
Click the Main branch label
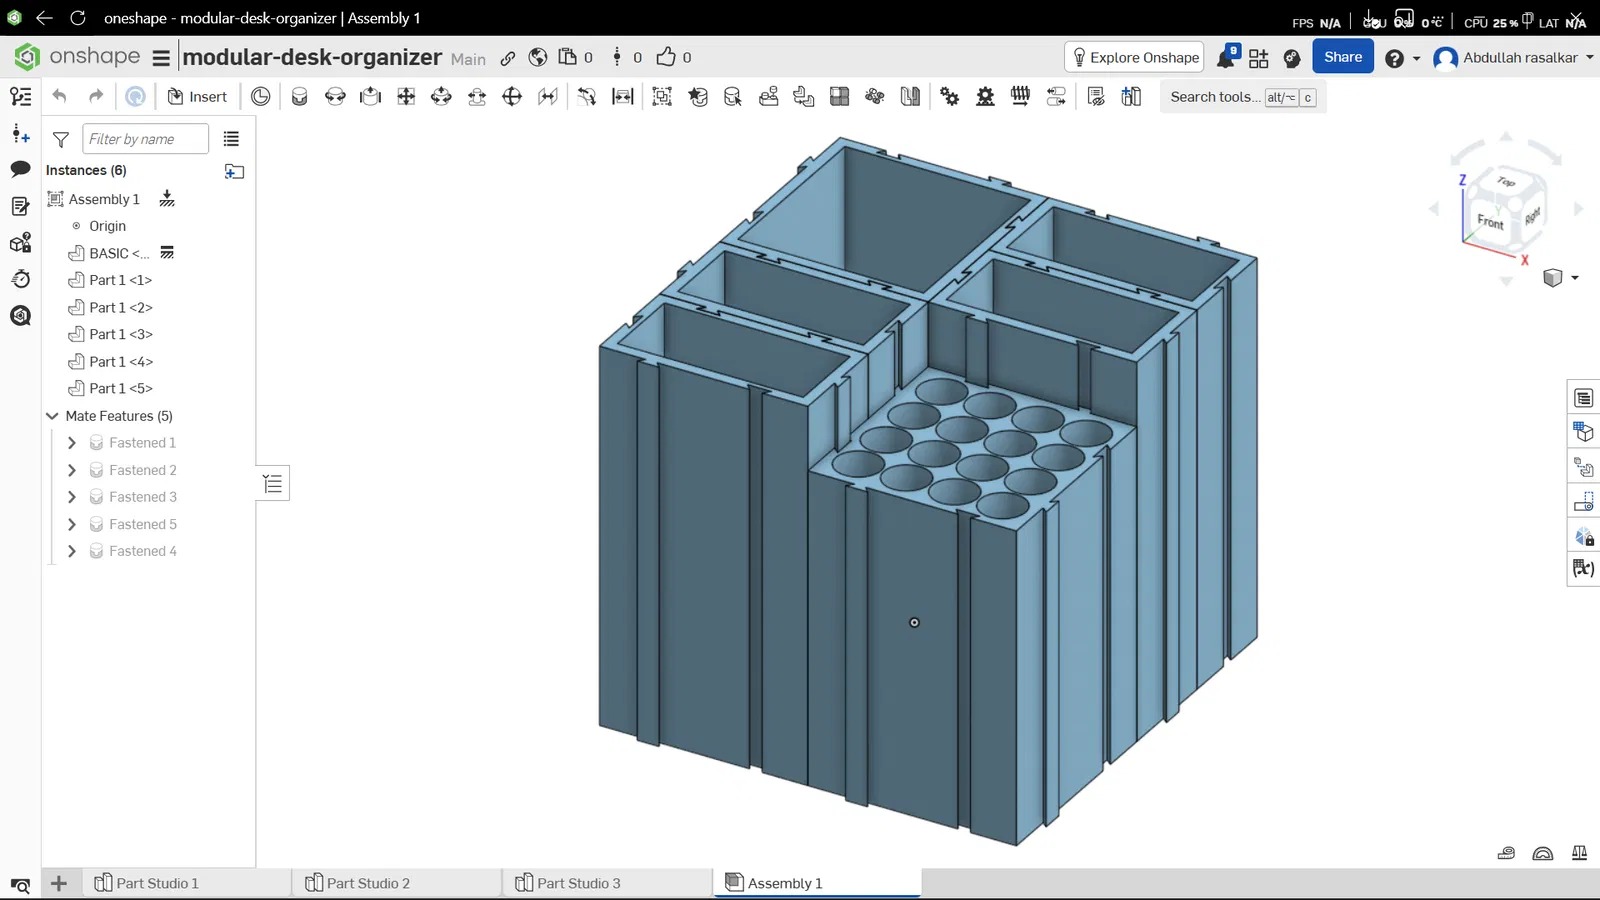[468, 59]
